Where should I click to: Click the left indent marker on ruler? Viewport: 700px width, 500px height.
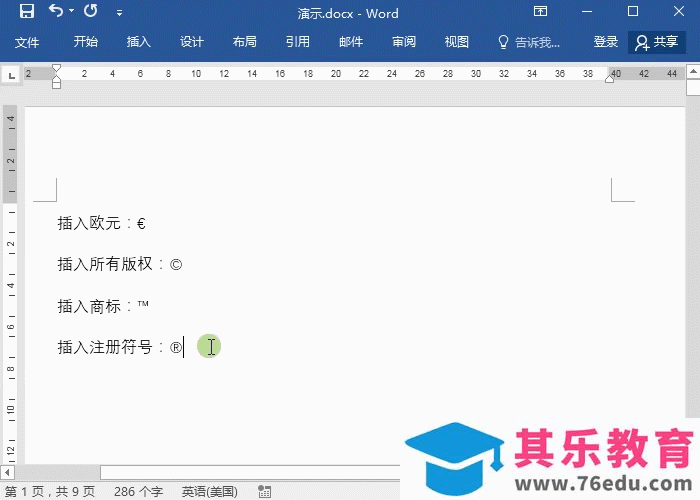tap(56, 83)
